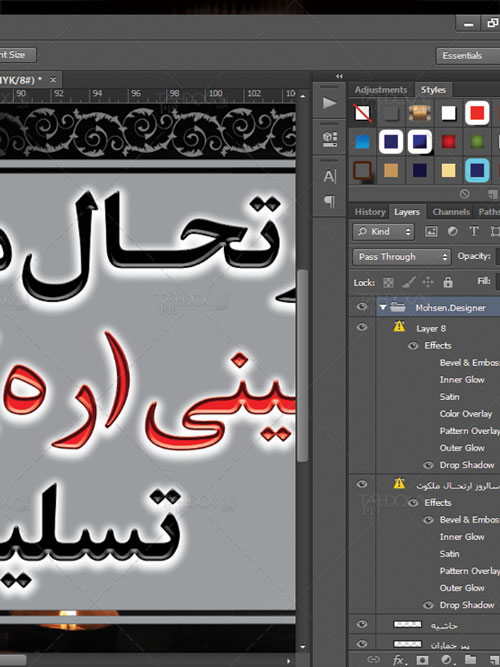Image resolution: width=500 pixels, height=667 pixels.
Task: Click canvas scroll up arrow
Action: [x=302, y=96]
